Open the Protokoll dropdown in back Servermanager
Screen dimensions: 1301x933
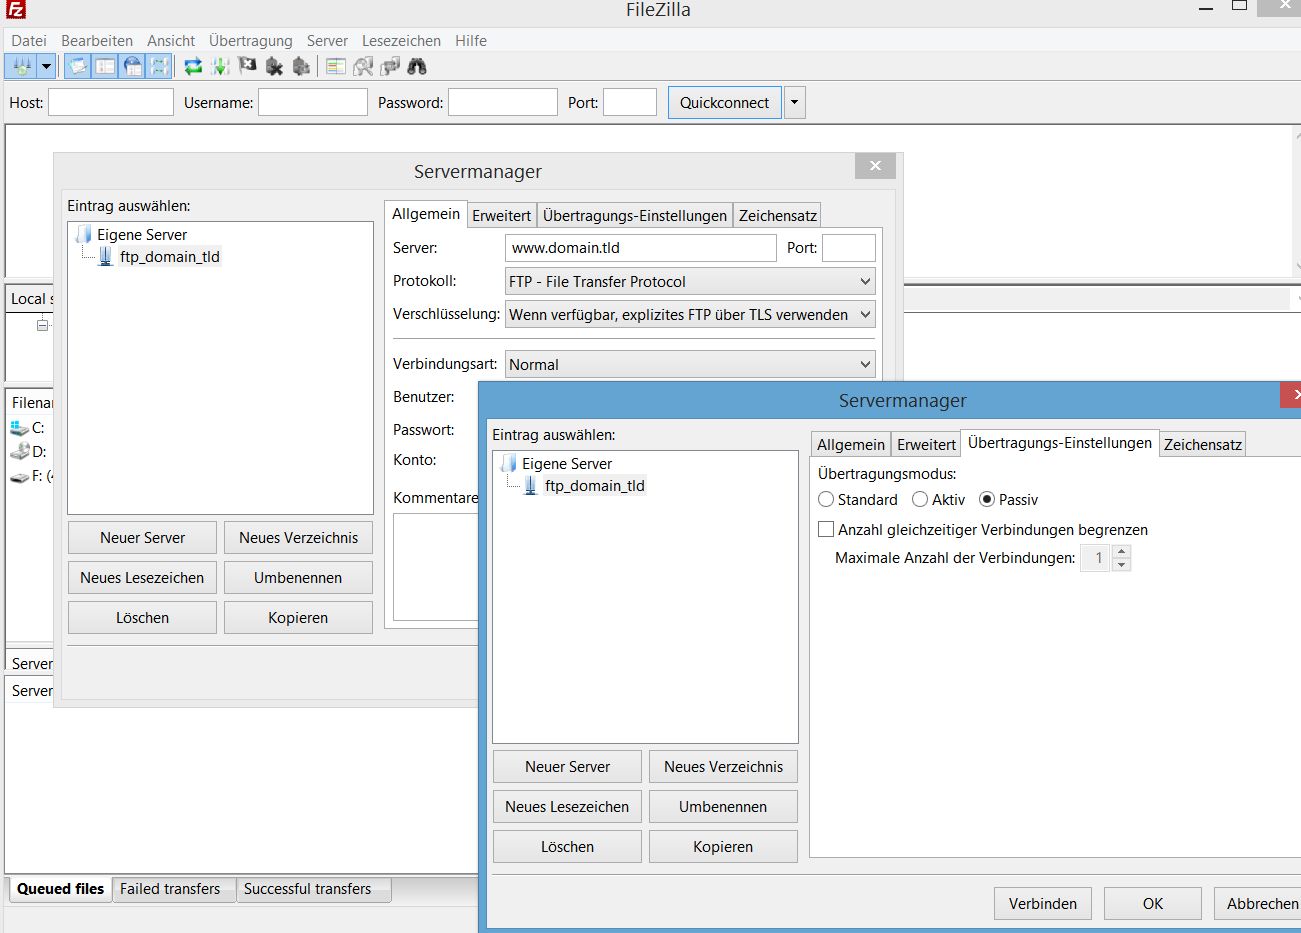[690, 282]
